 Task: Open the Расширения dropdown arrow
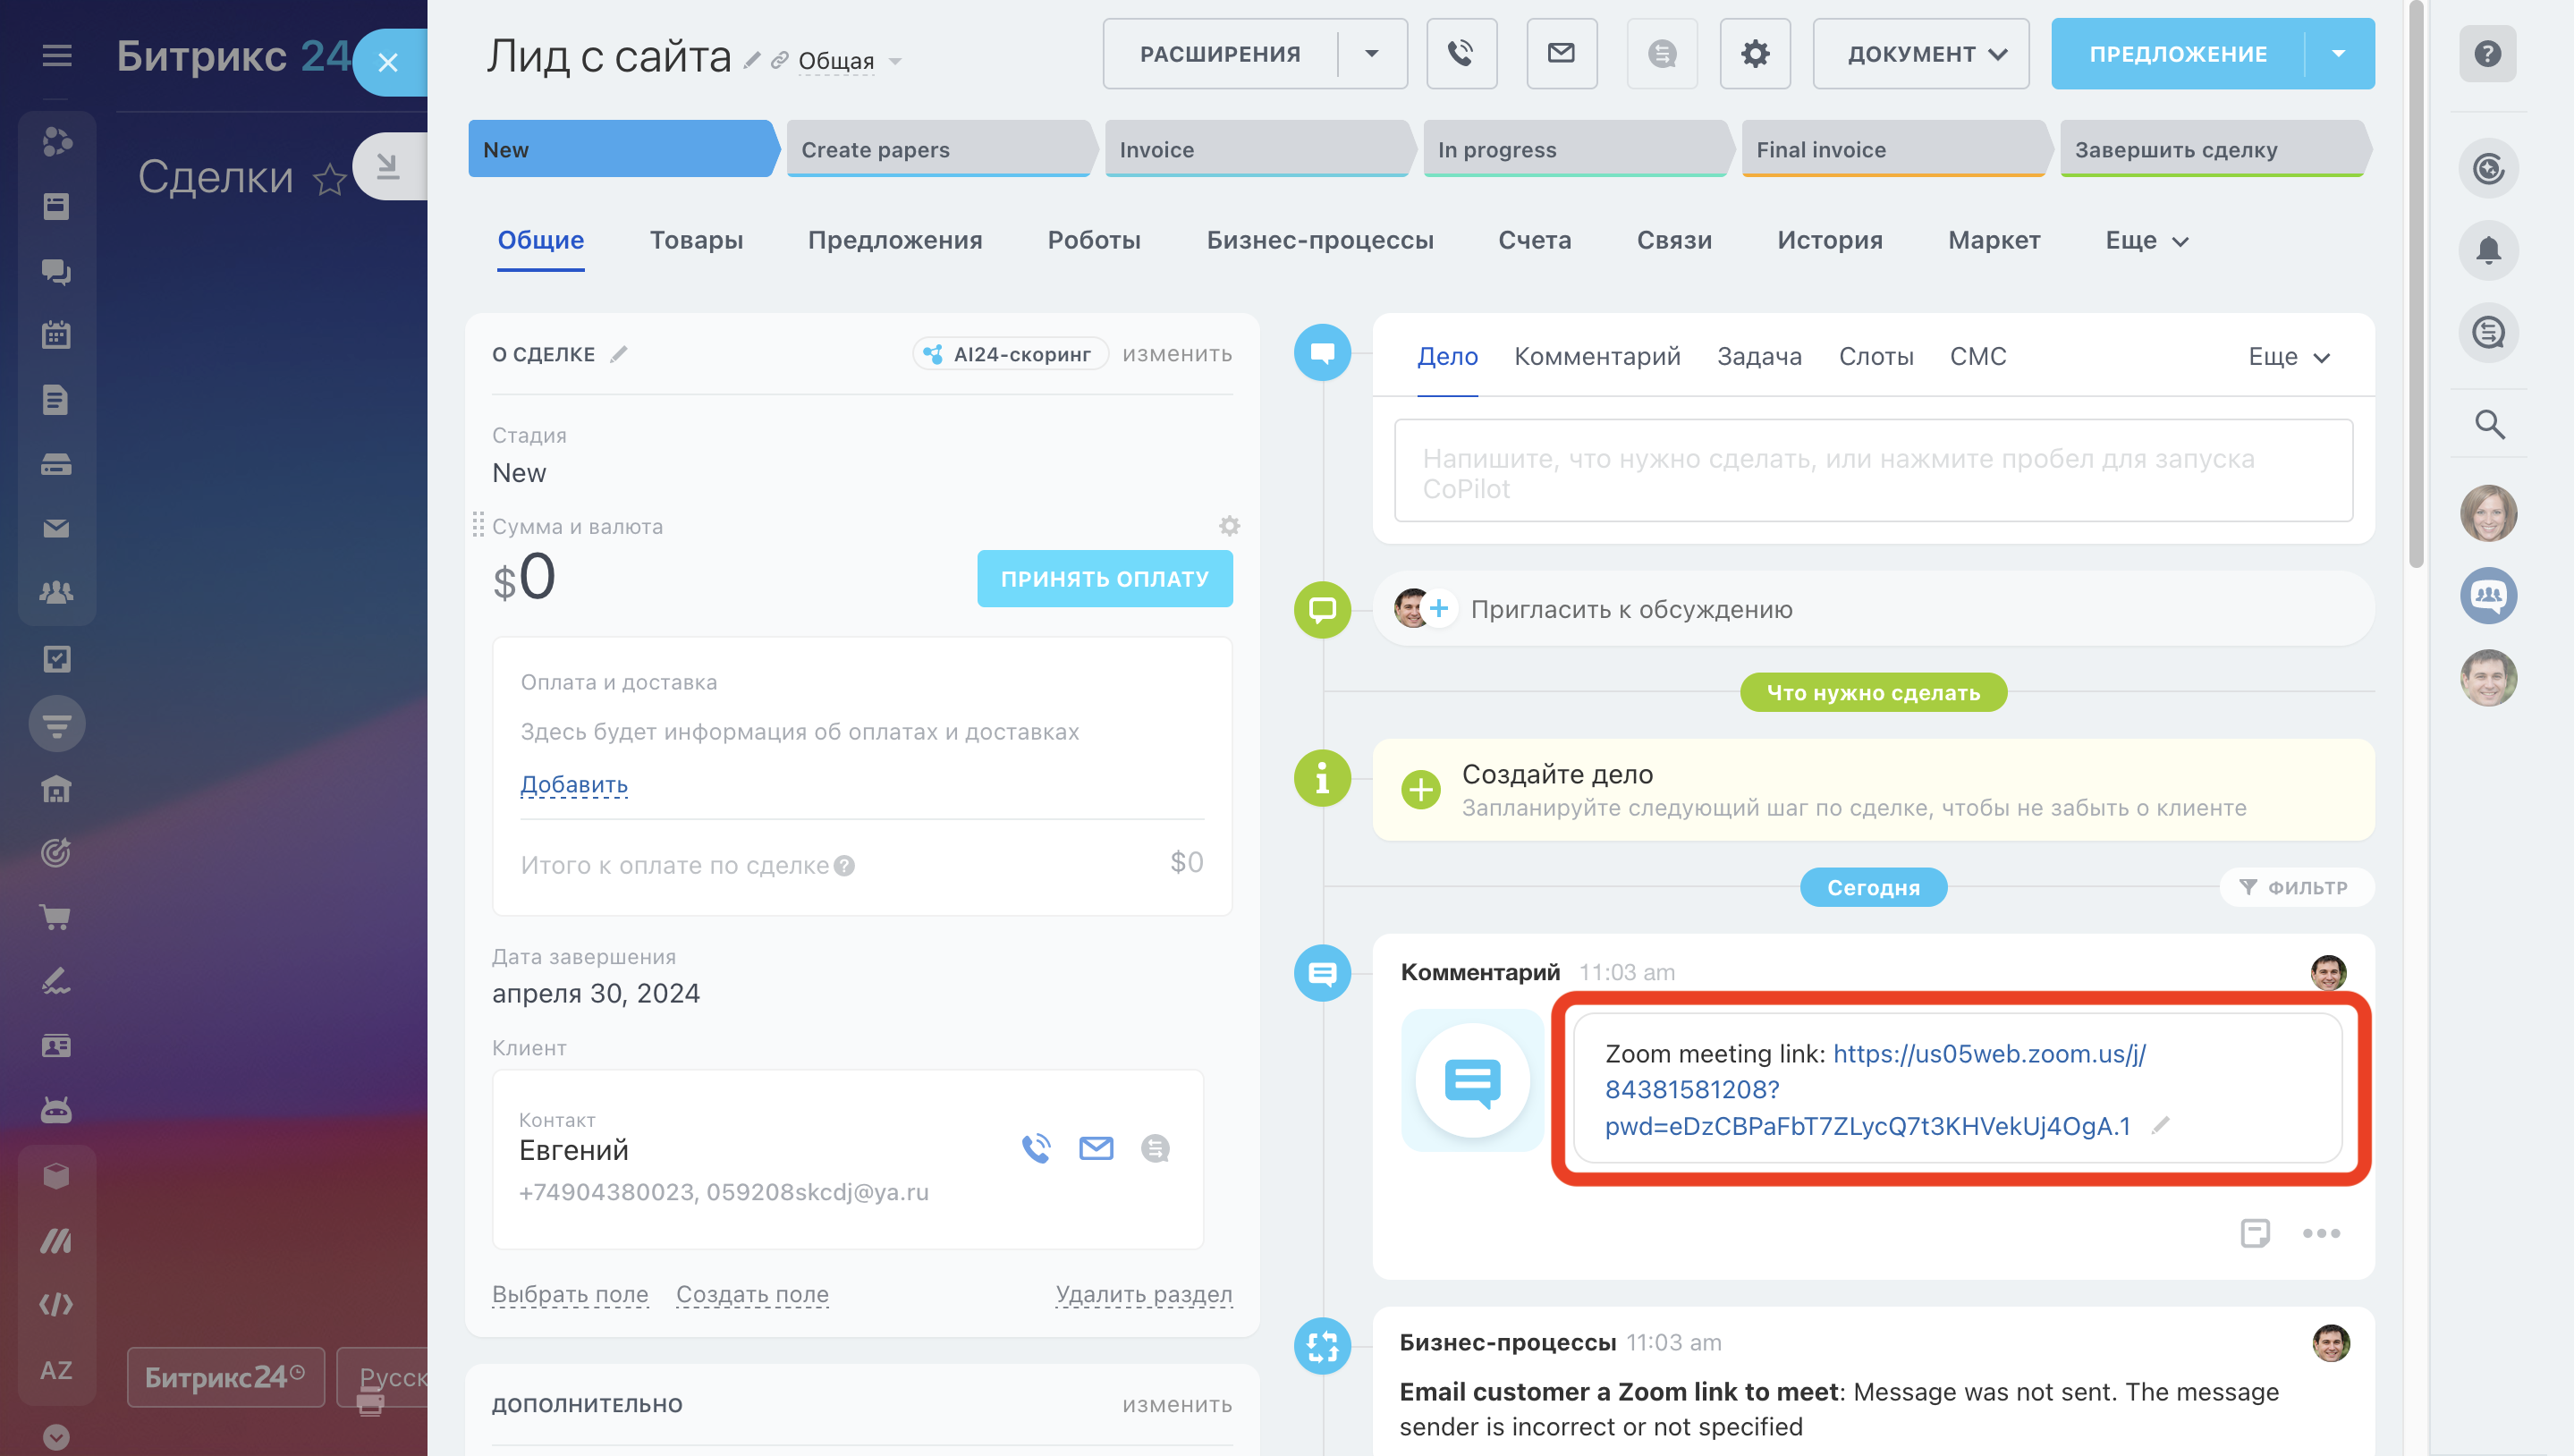1372,54
